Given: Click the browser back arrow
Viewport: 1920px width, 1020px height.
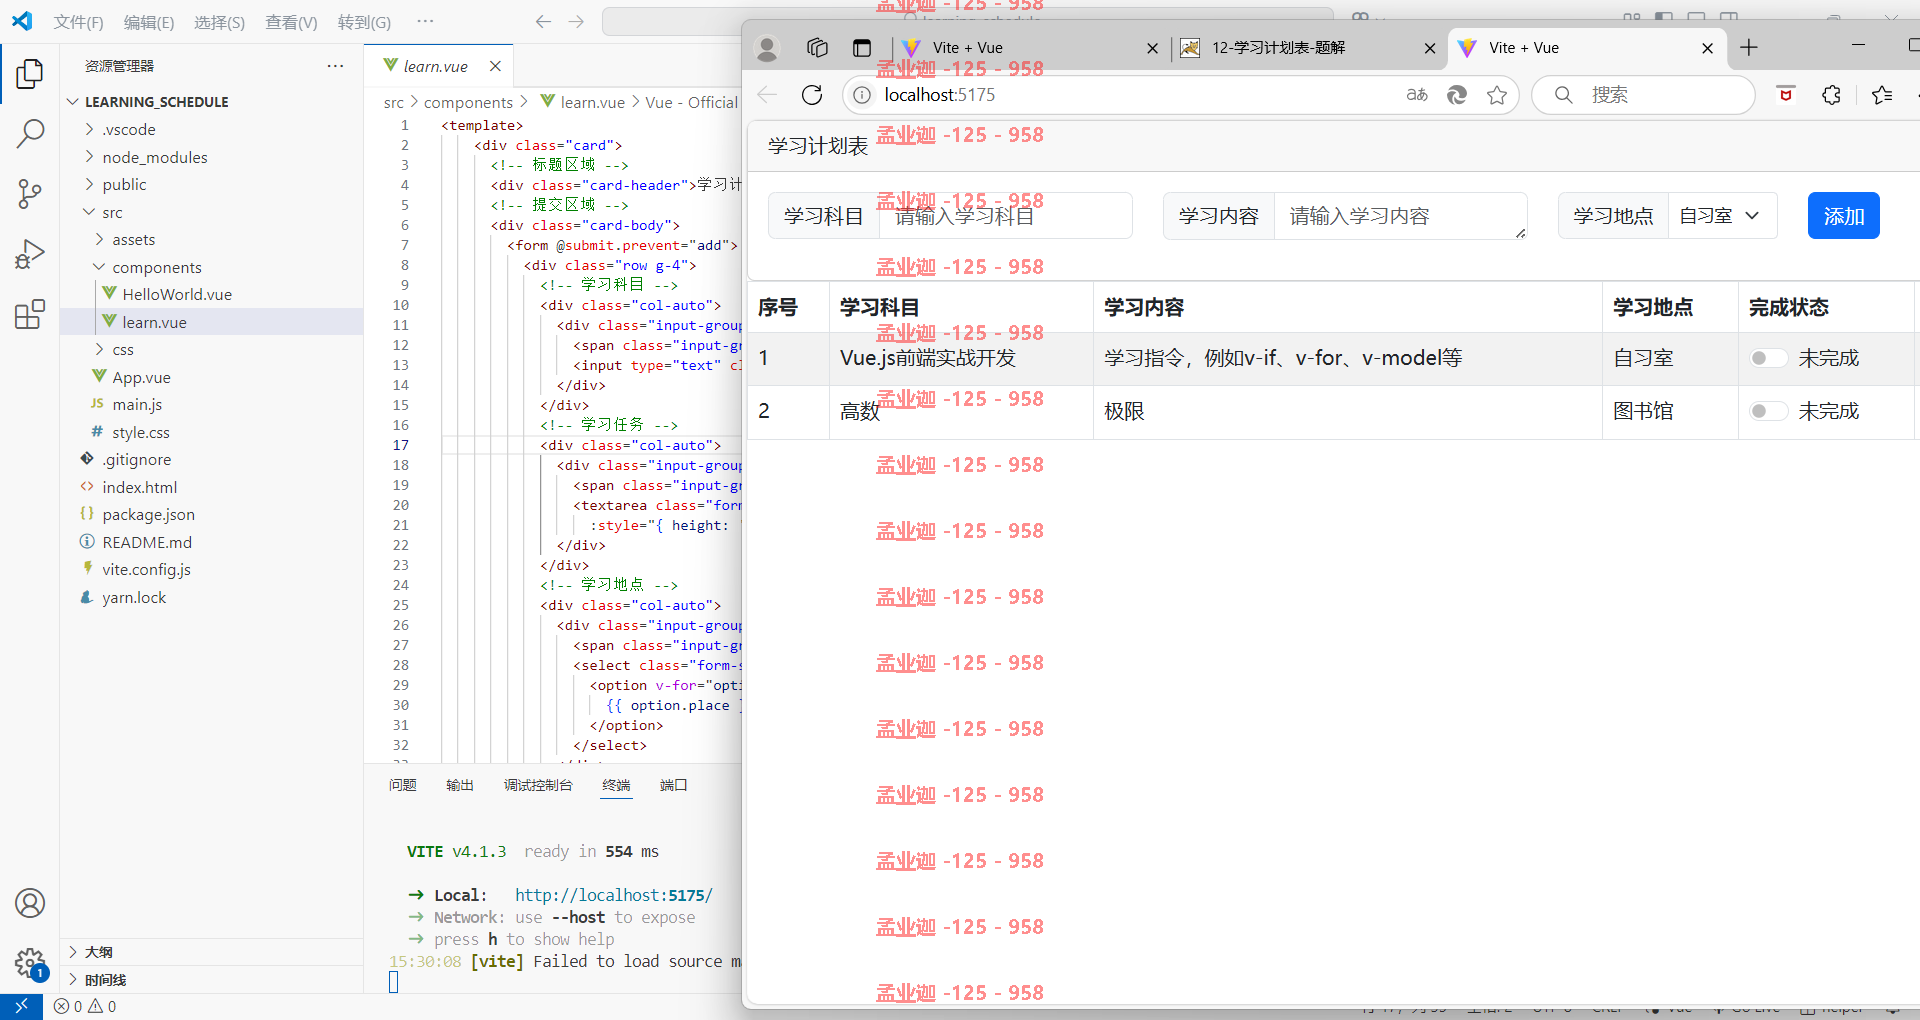Looking at the screenshot, I should [x=768, y=95].
